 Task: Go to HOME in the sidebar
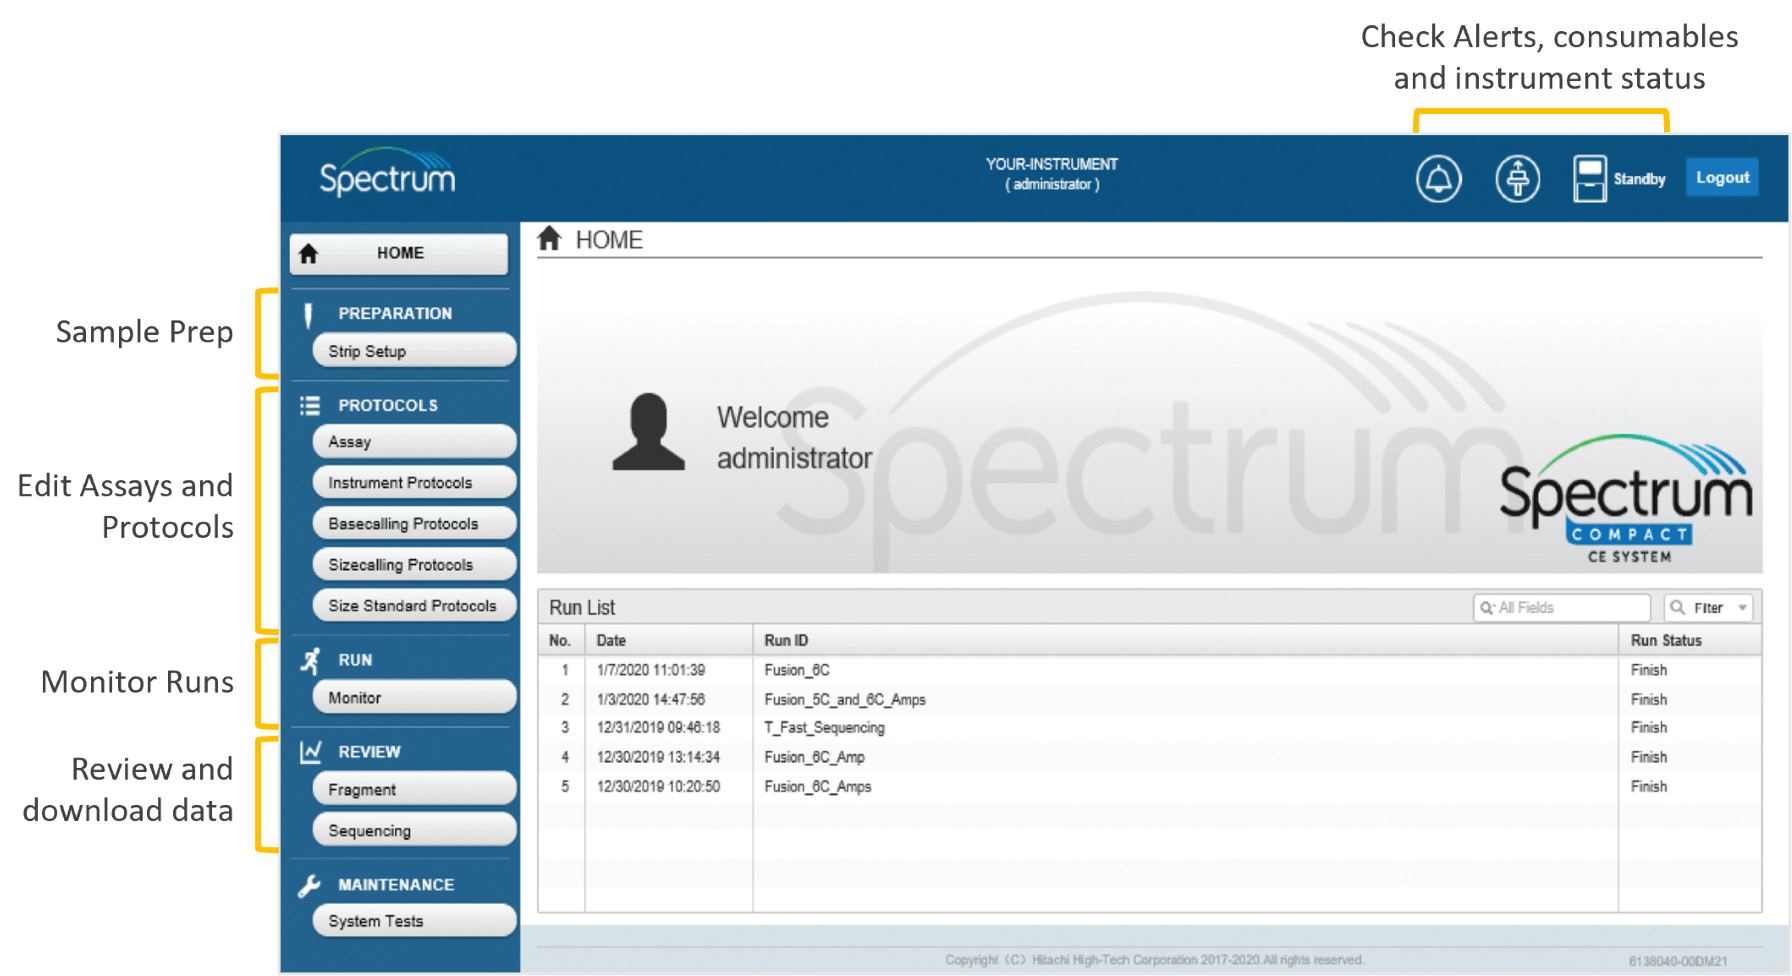point(399,253)
